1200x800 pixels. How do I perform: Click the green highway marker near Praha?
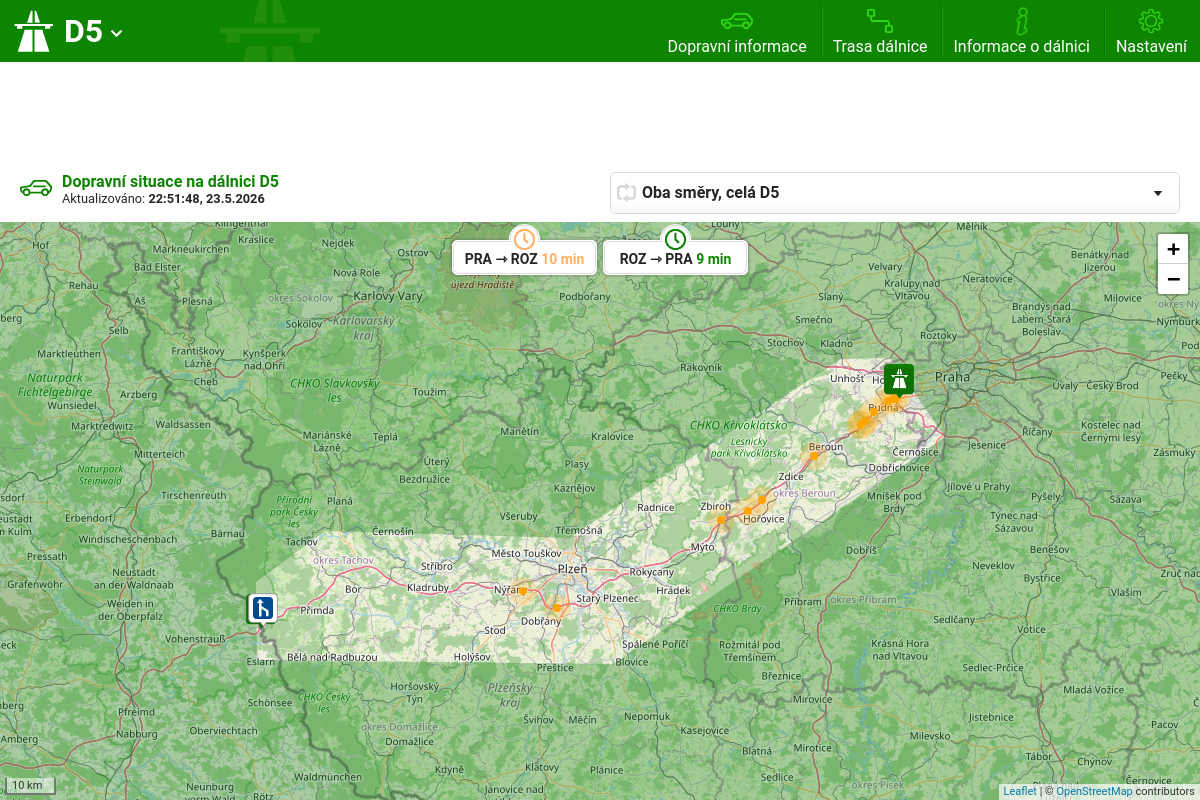[x=899, y=380]
